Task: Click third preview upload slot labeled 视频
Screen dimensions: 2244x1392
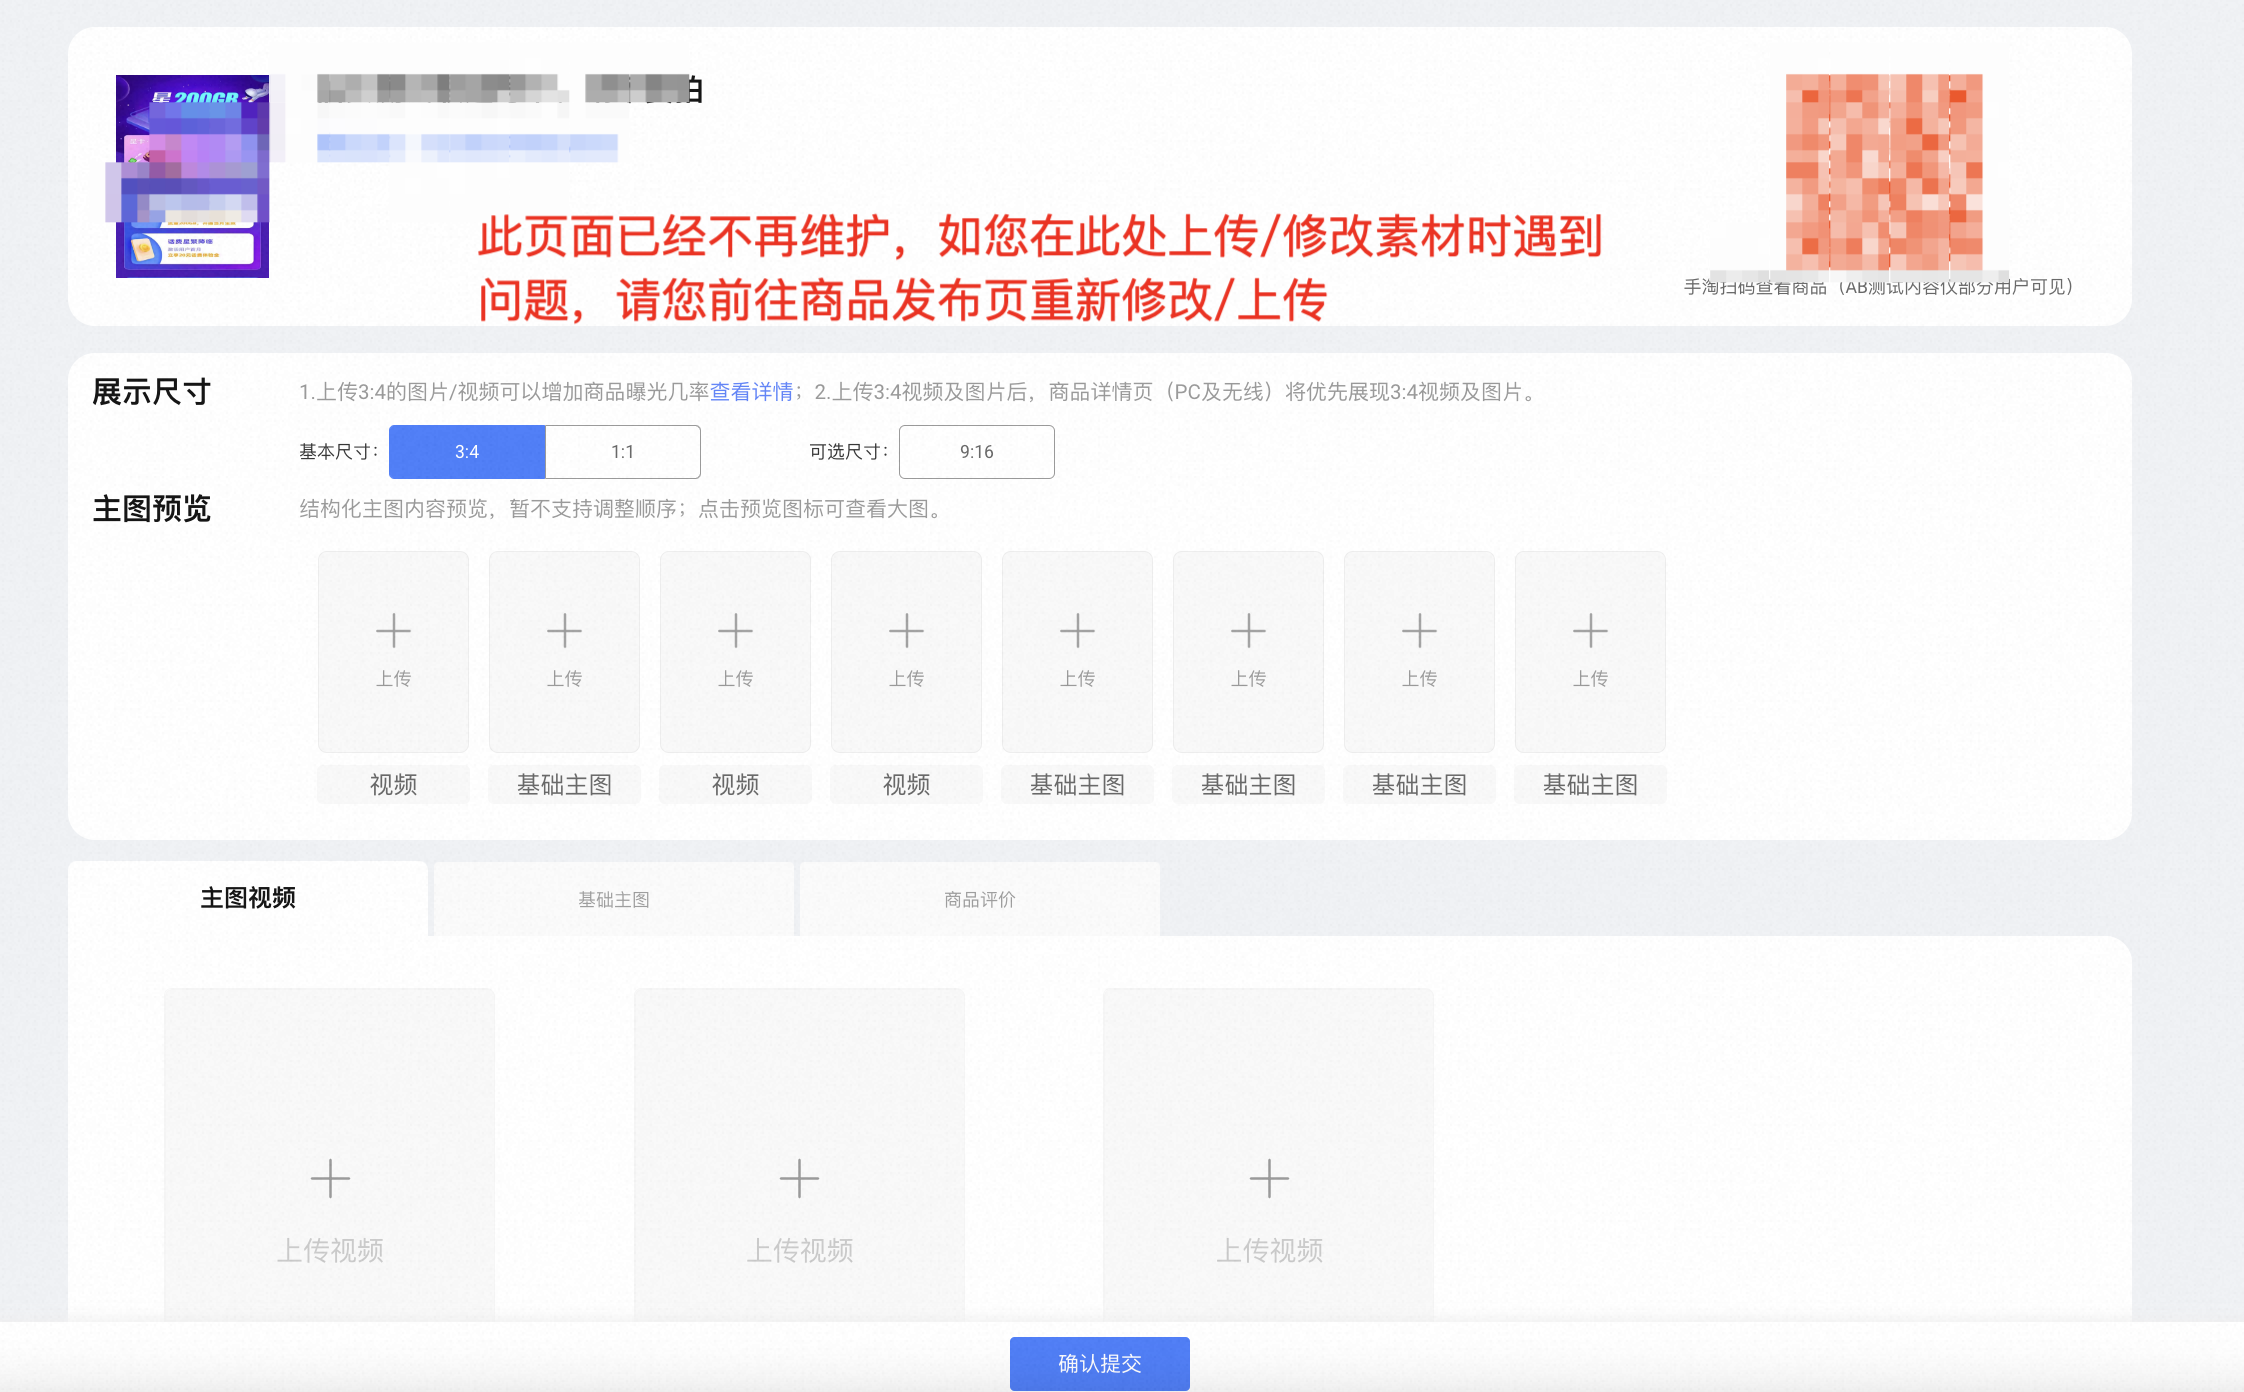Action: coord(735,651)
